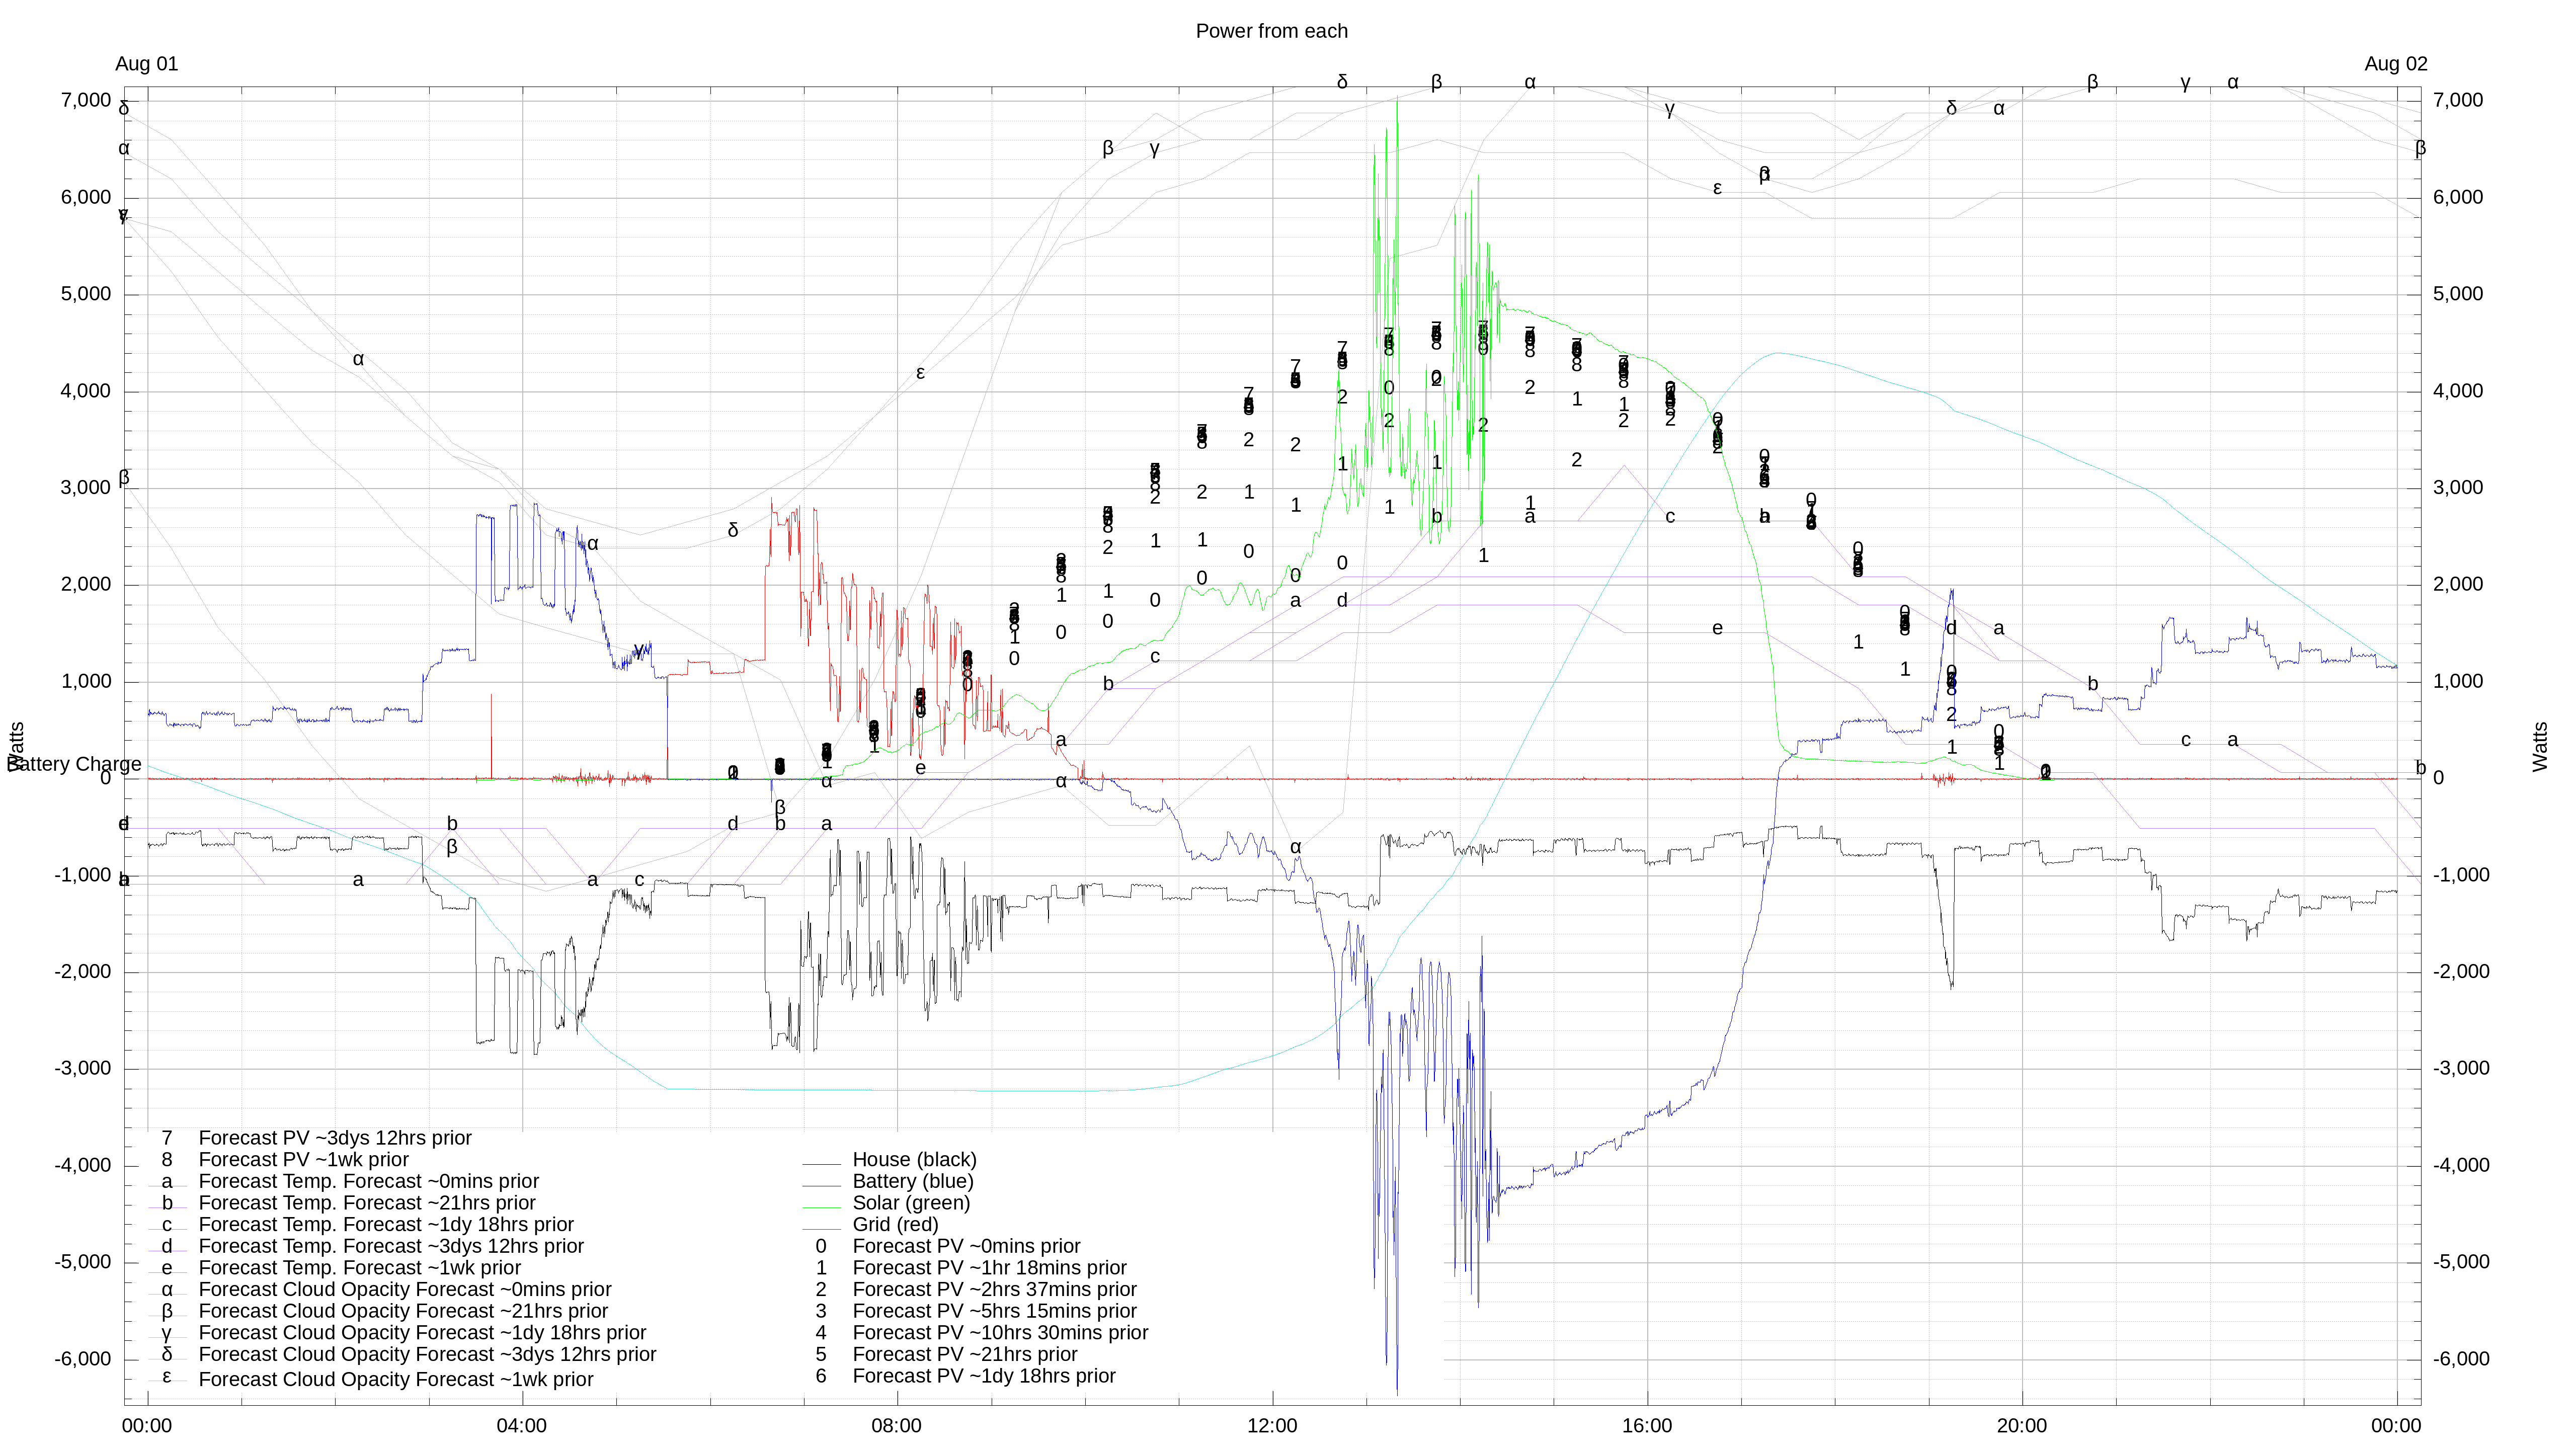
Task: Select the 'Battery Charge' axis label
Action: (74, 764)
